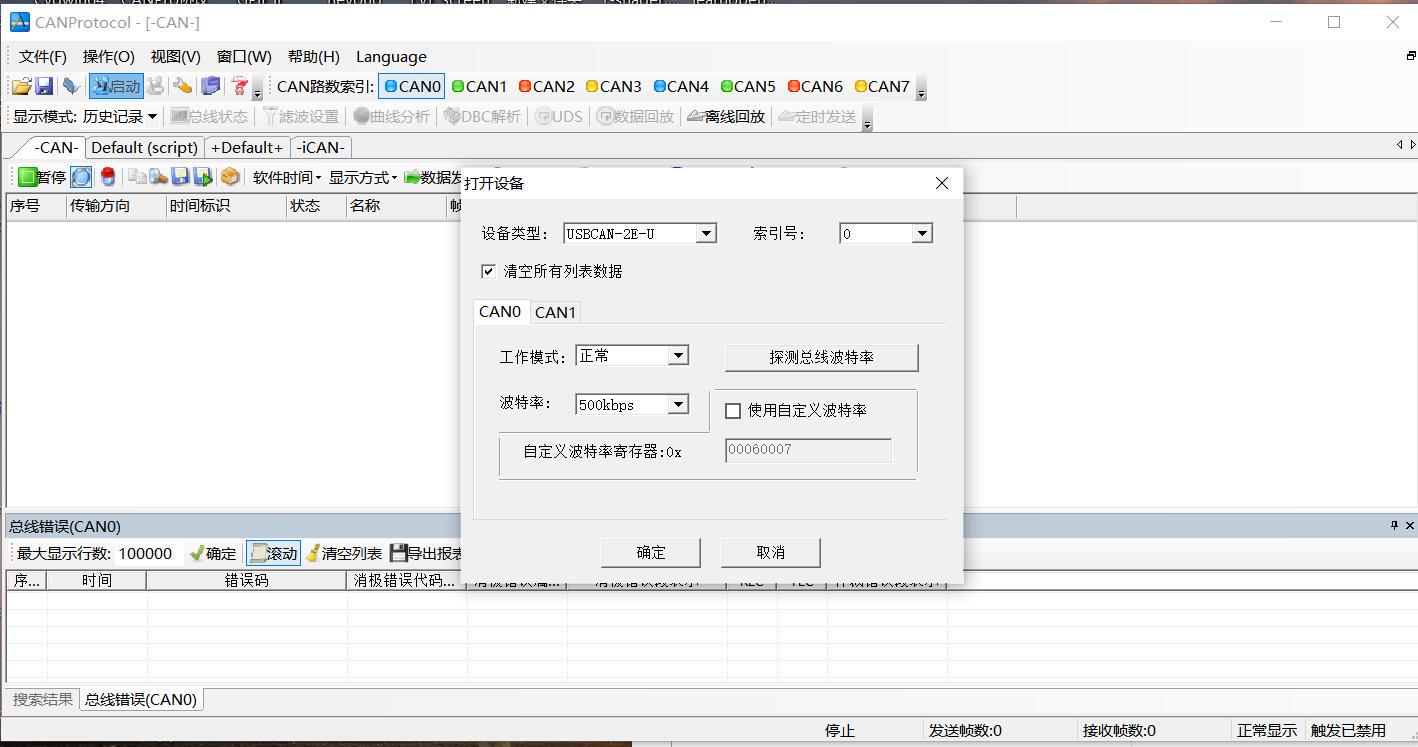Open 文件(F) menu
The width and height of the screenshot is (1418, 747).
(x=43, y=57)
